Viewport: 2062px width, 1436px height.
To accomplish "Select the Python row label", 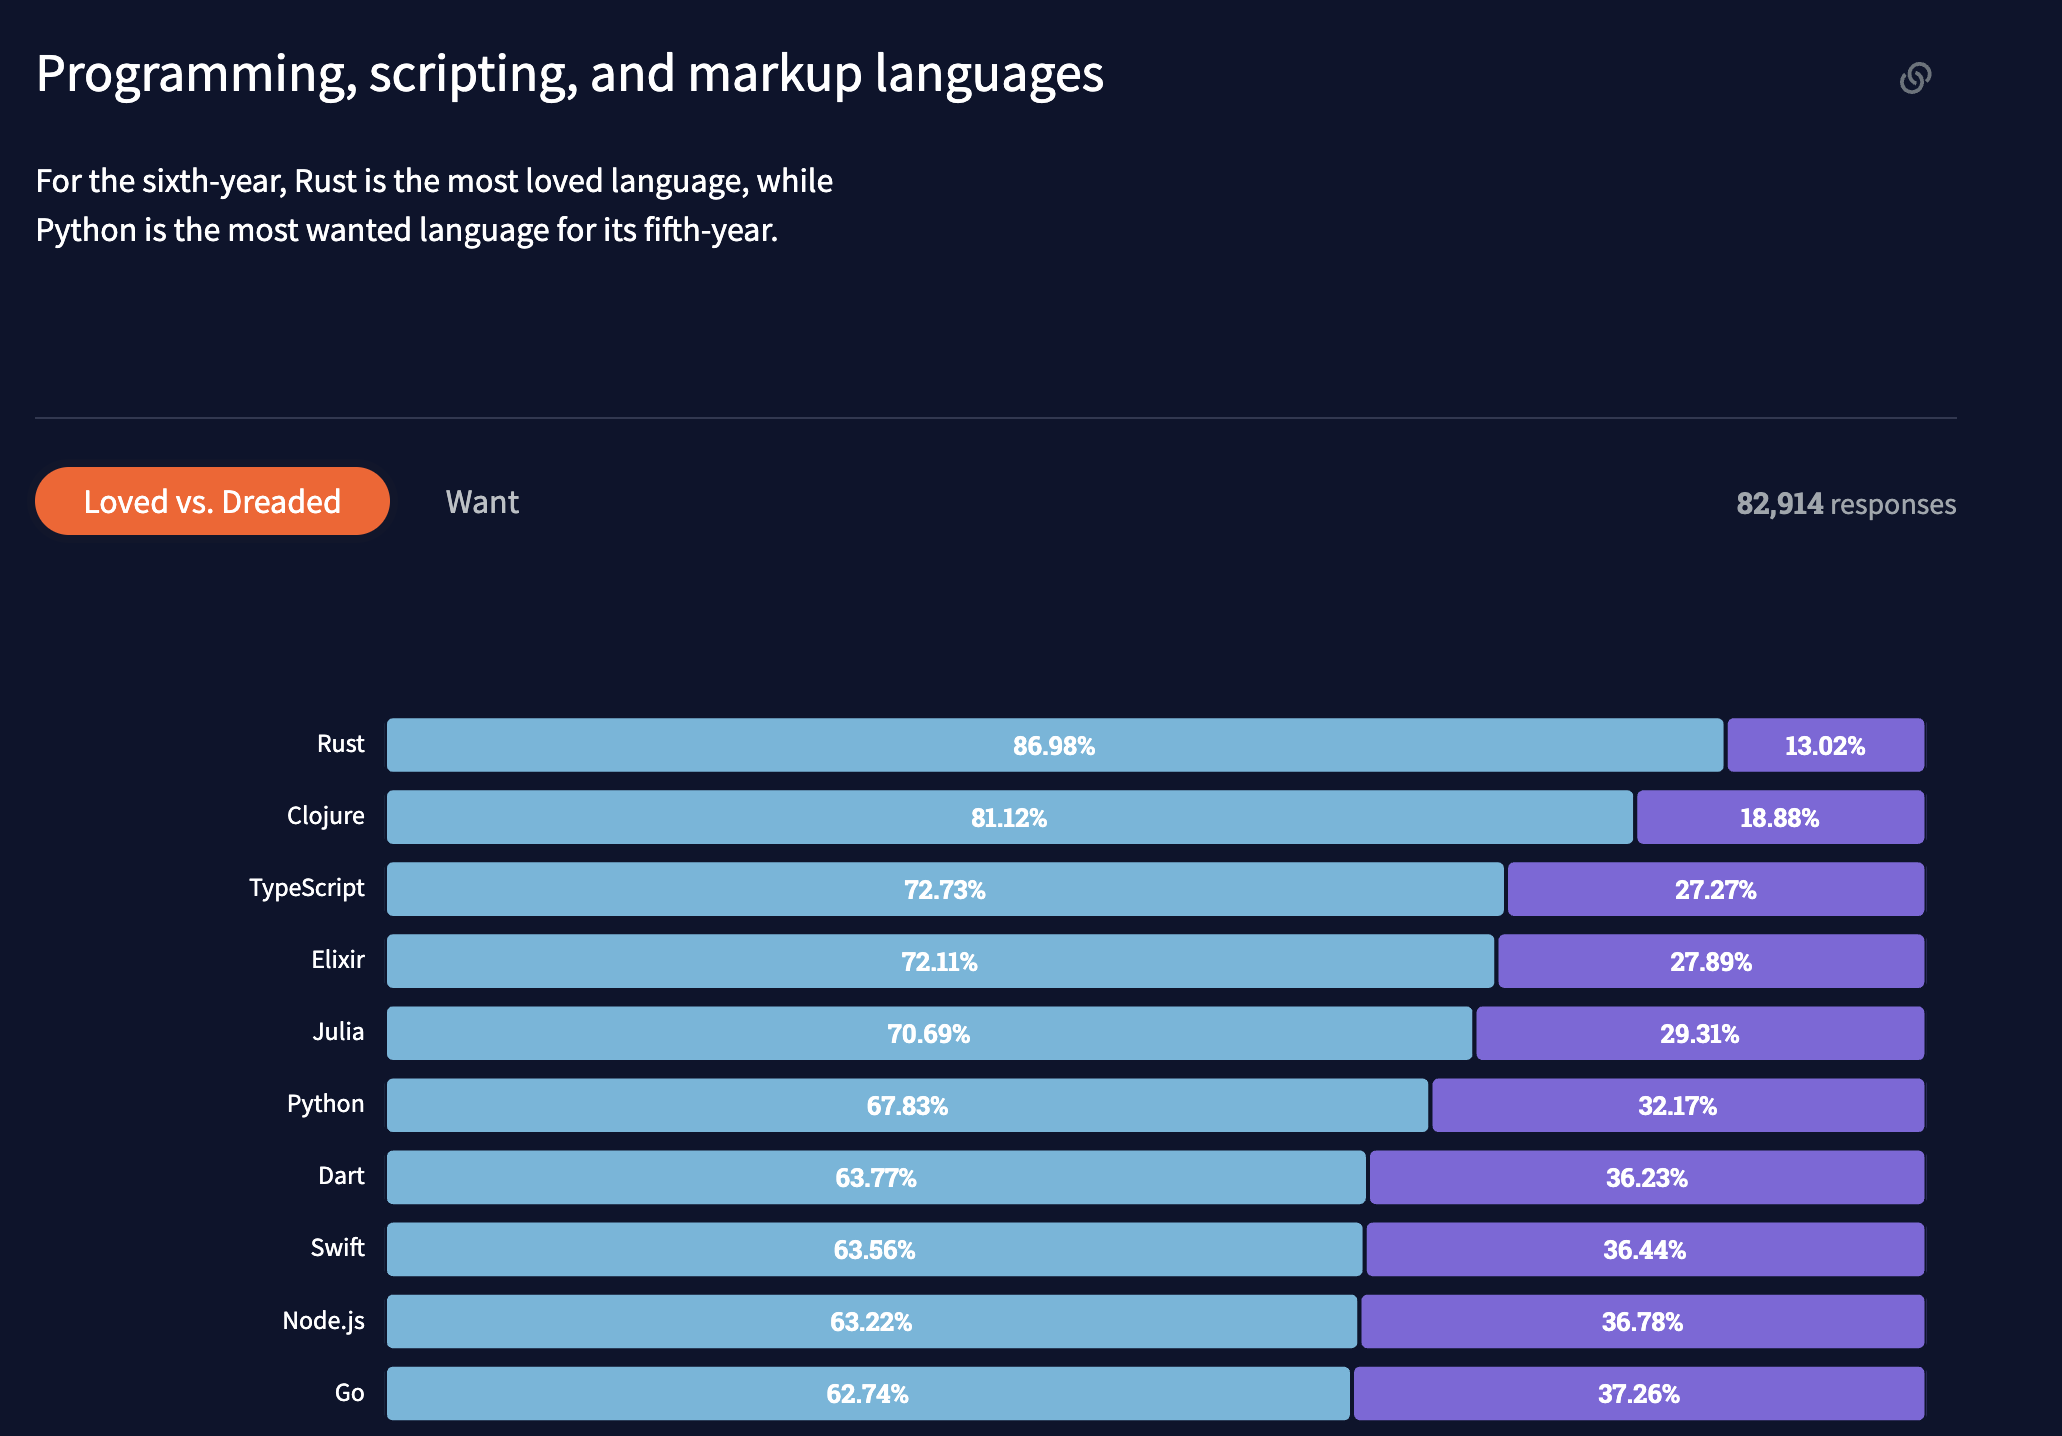I will 325,1105.
